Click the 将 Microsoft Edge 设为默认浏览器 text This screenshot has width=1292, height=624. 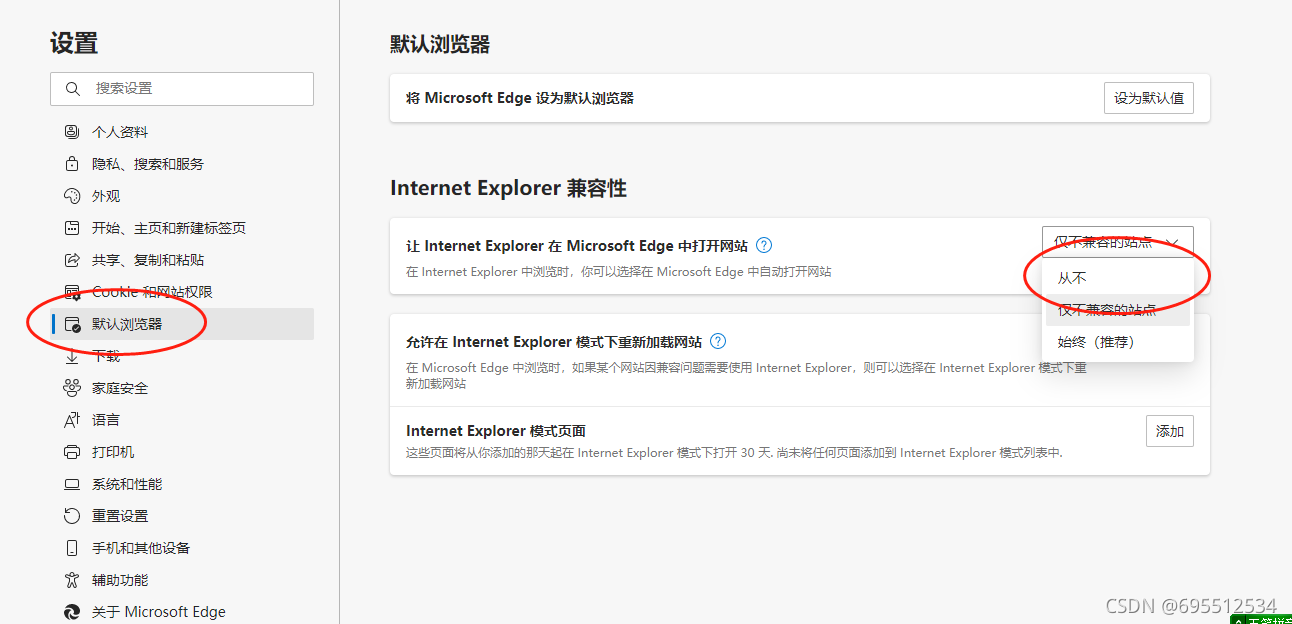coord(520,98)
